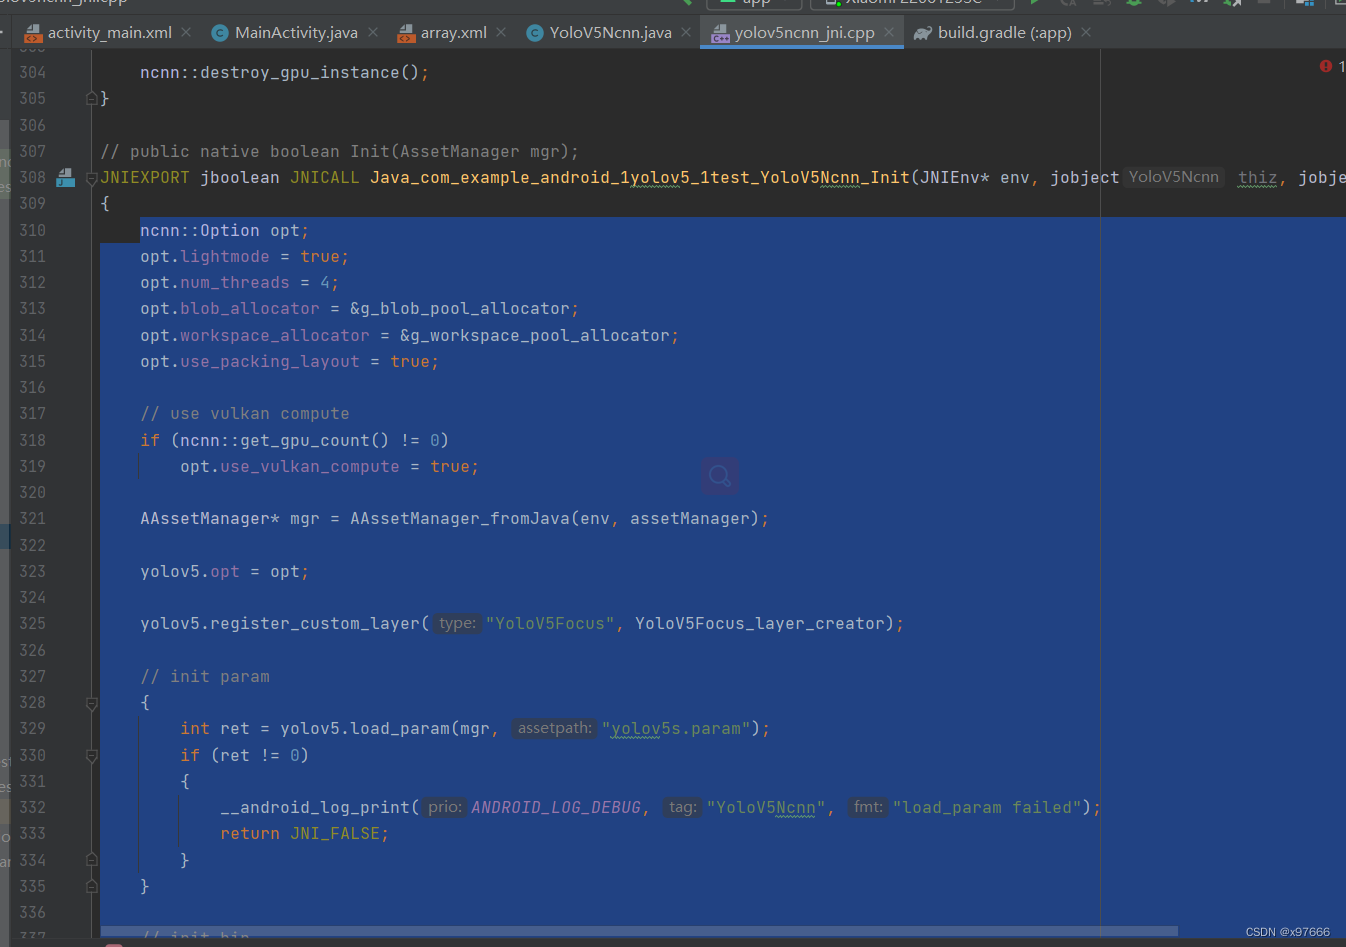Screen dimensions: 1346x947
Task: Click the Java_com_example_android_1yolov5_1test_YoloV5Ncnn_Init function name
Action: [640, 178]
